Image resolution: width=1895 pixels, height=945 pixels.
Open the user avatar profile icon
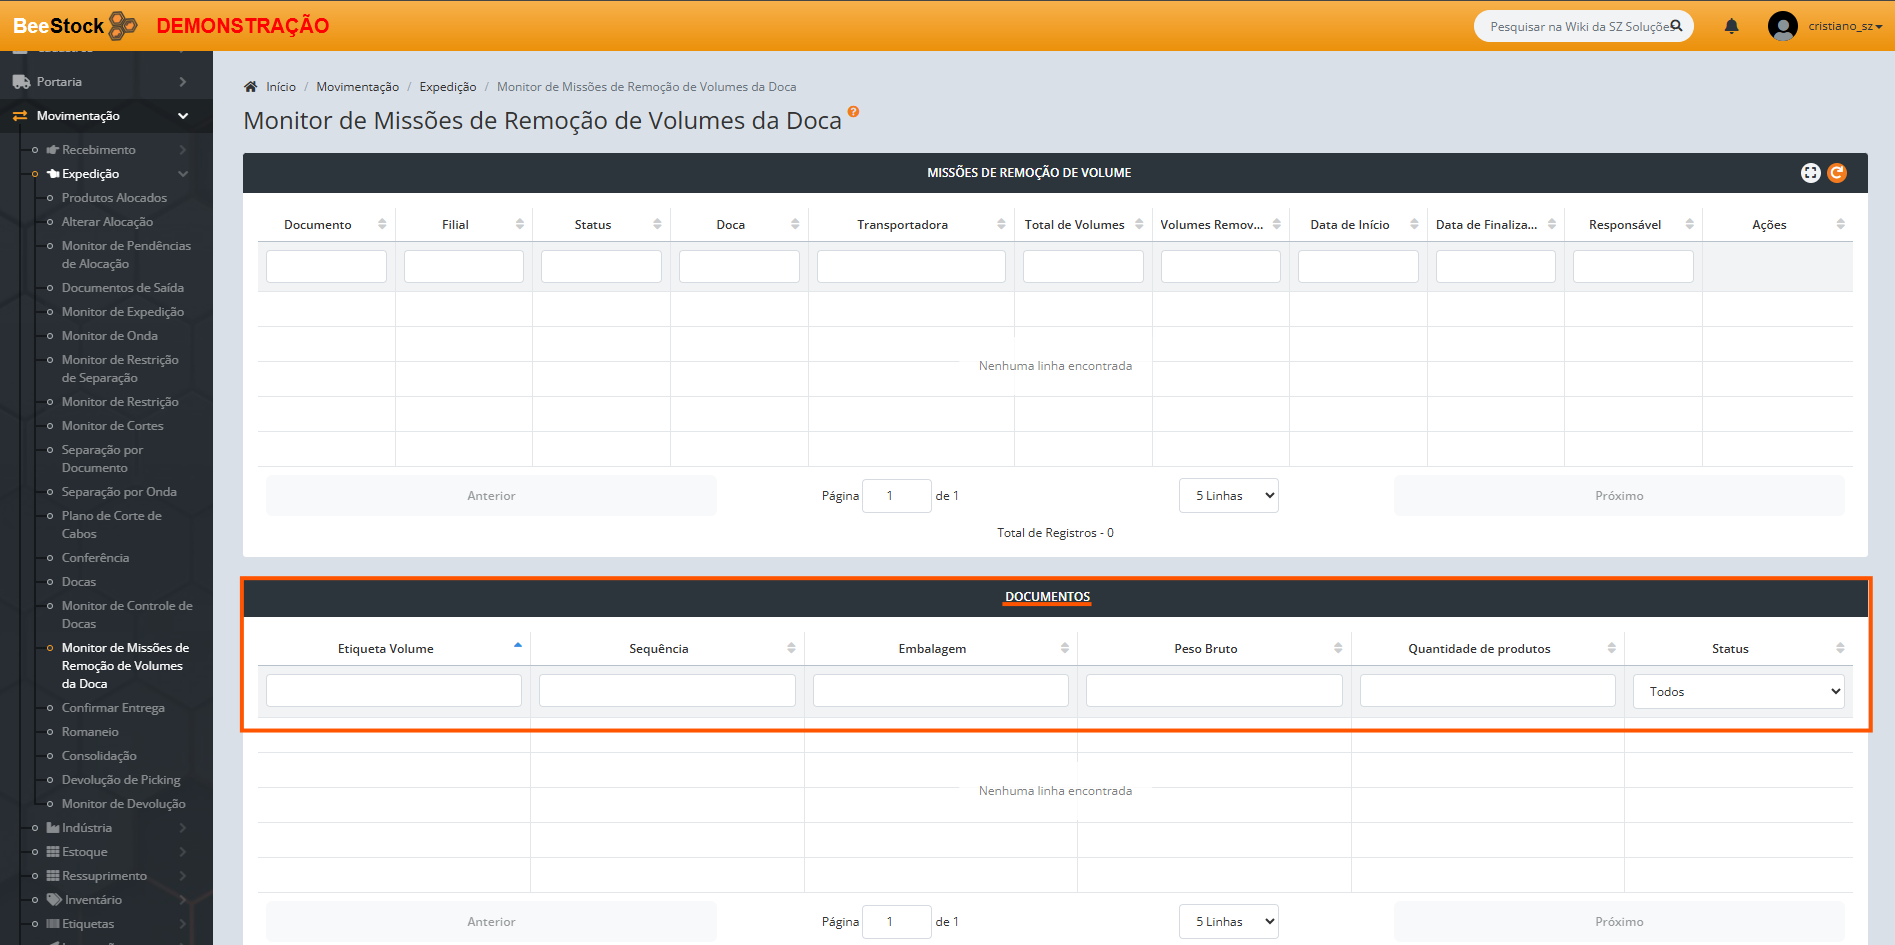point(1782,26)
